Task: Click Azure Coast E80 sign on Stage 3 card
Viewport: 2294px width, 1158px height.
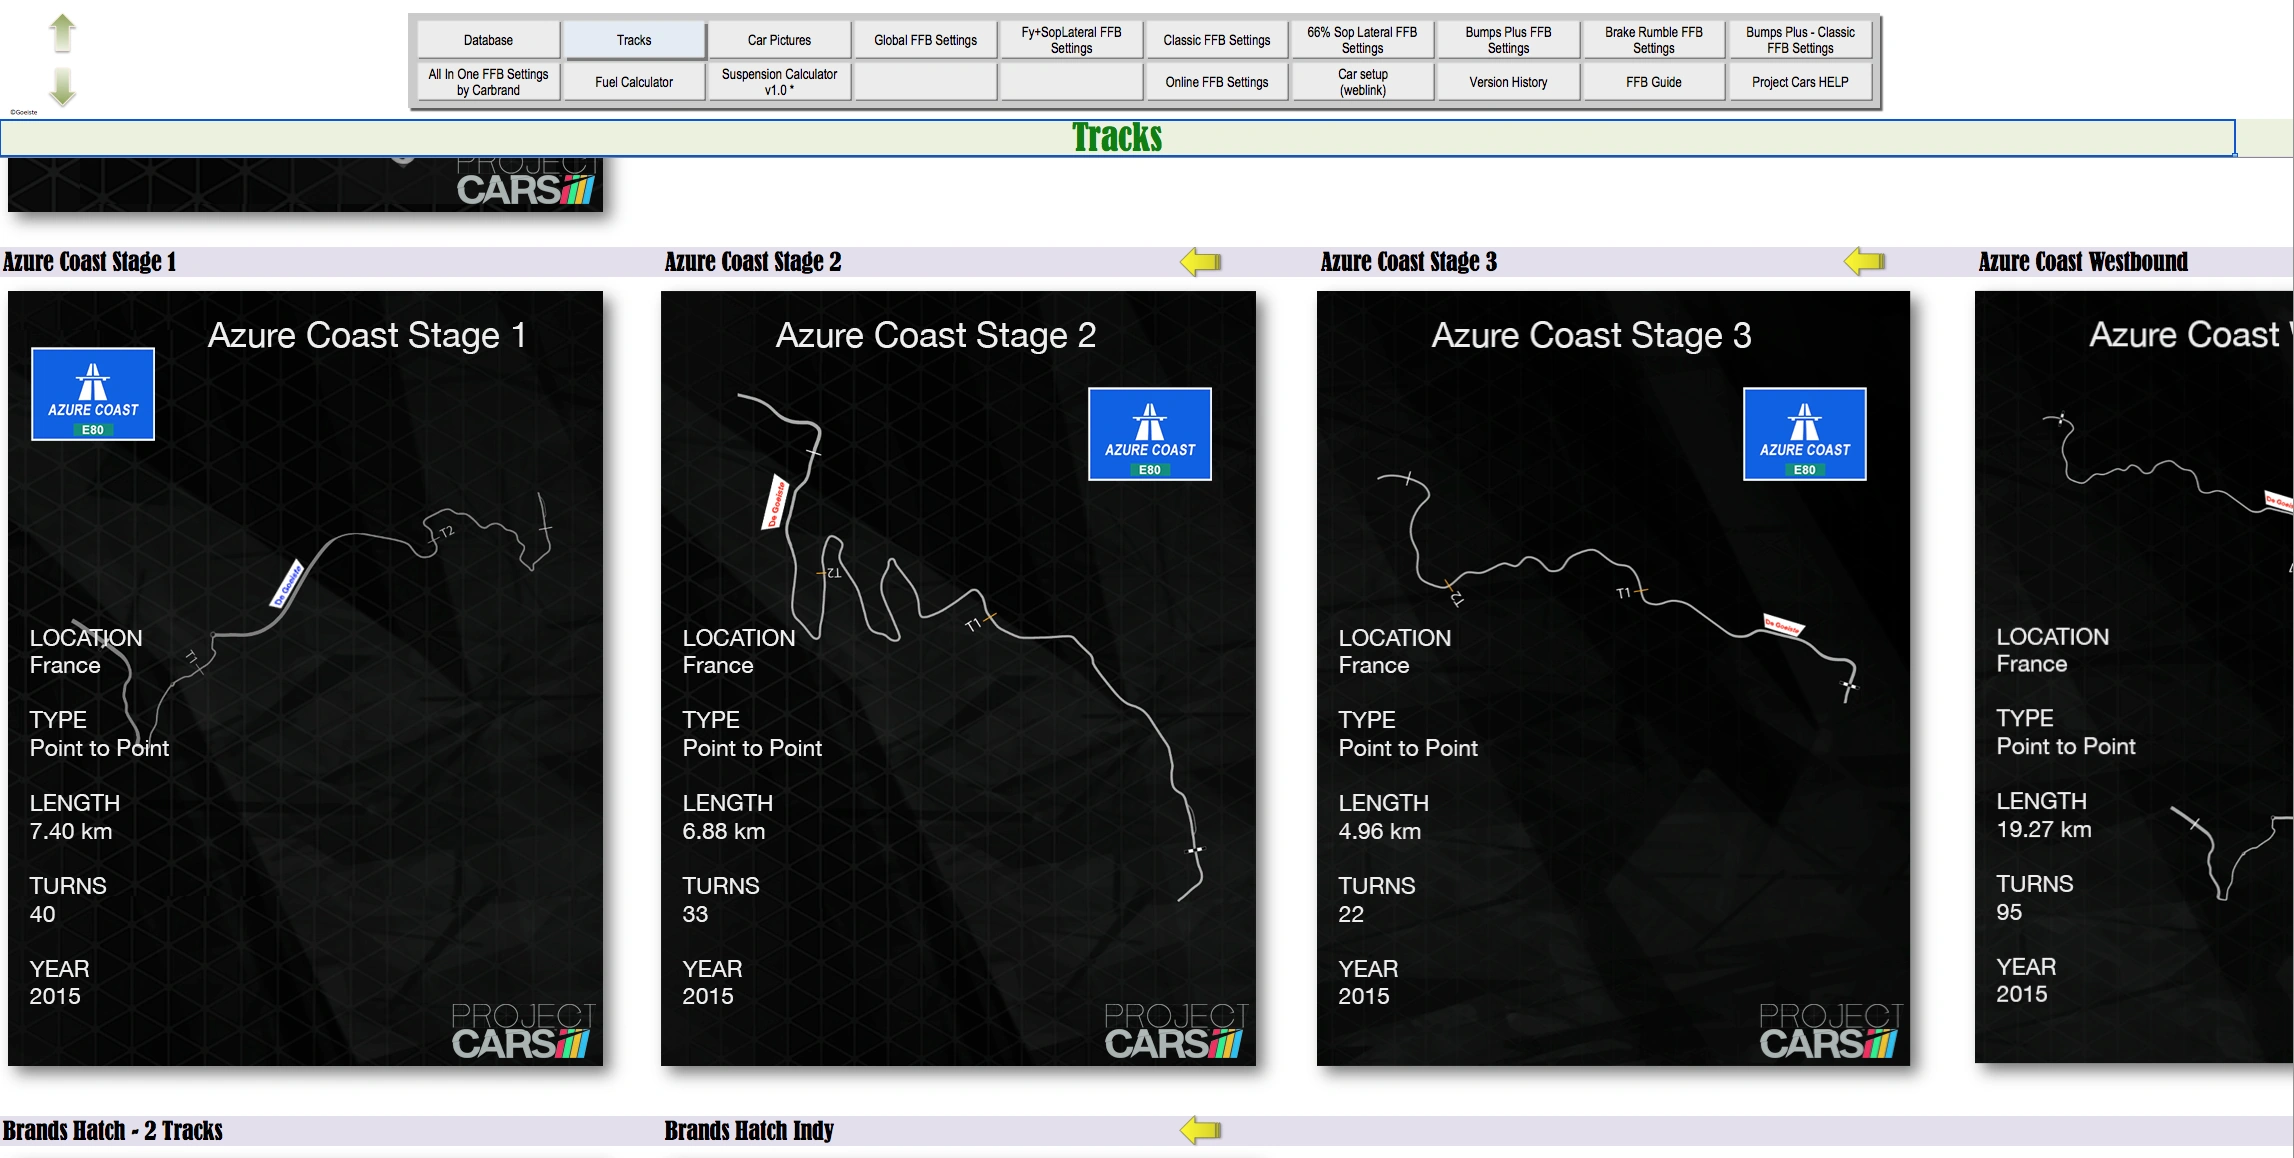Action: coord(1804,434)
